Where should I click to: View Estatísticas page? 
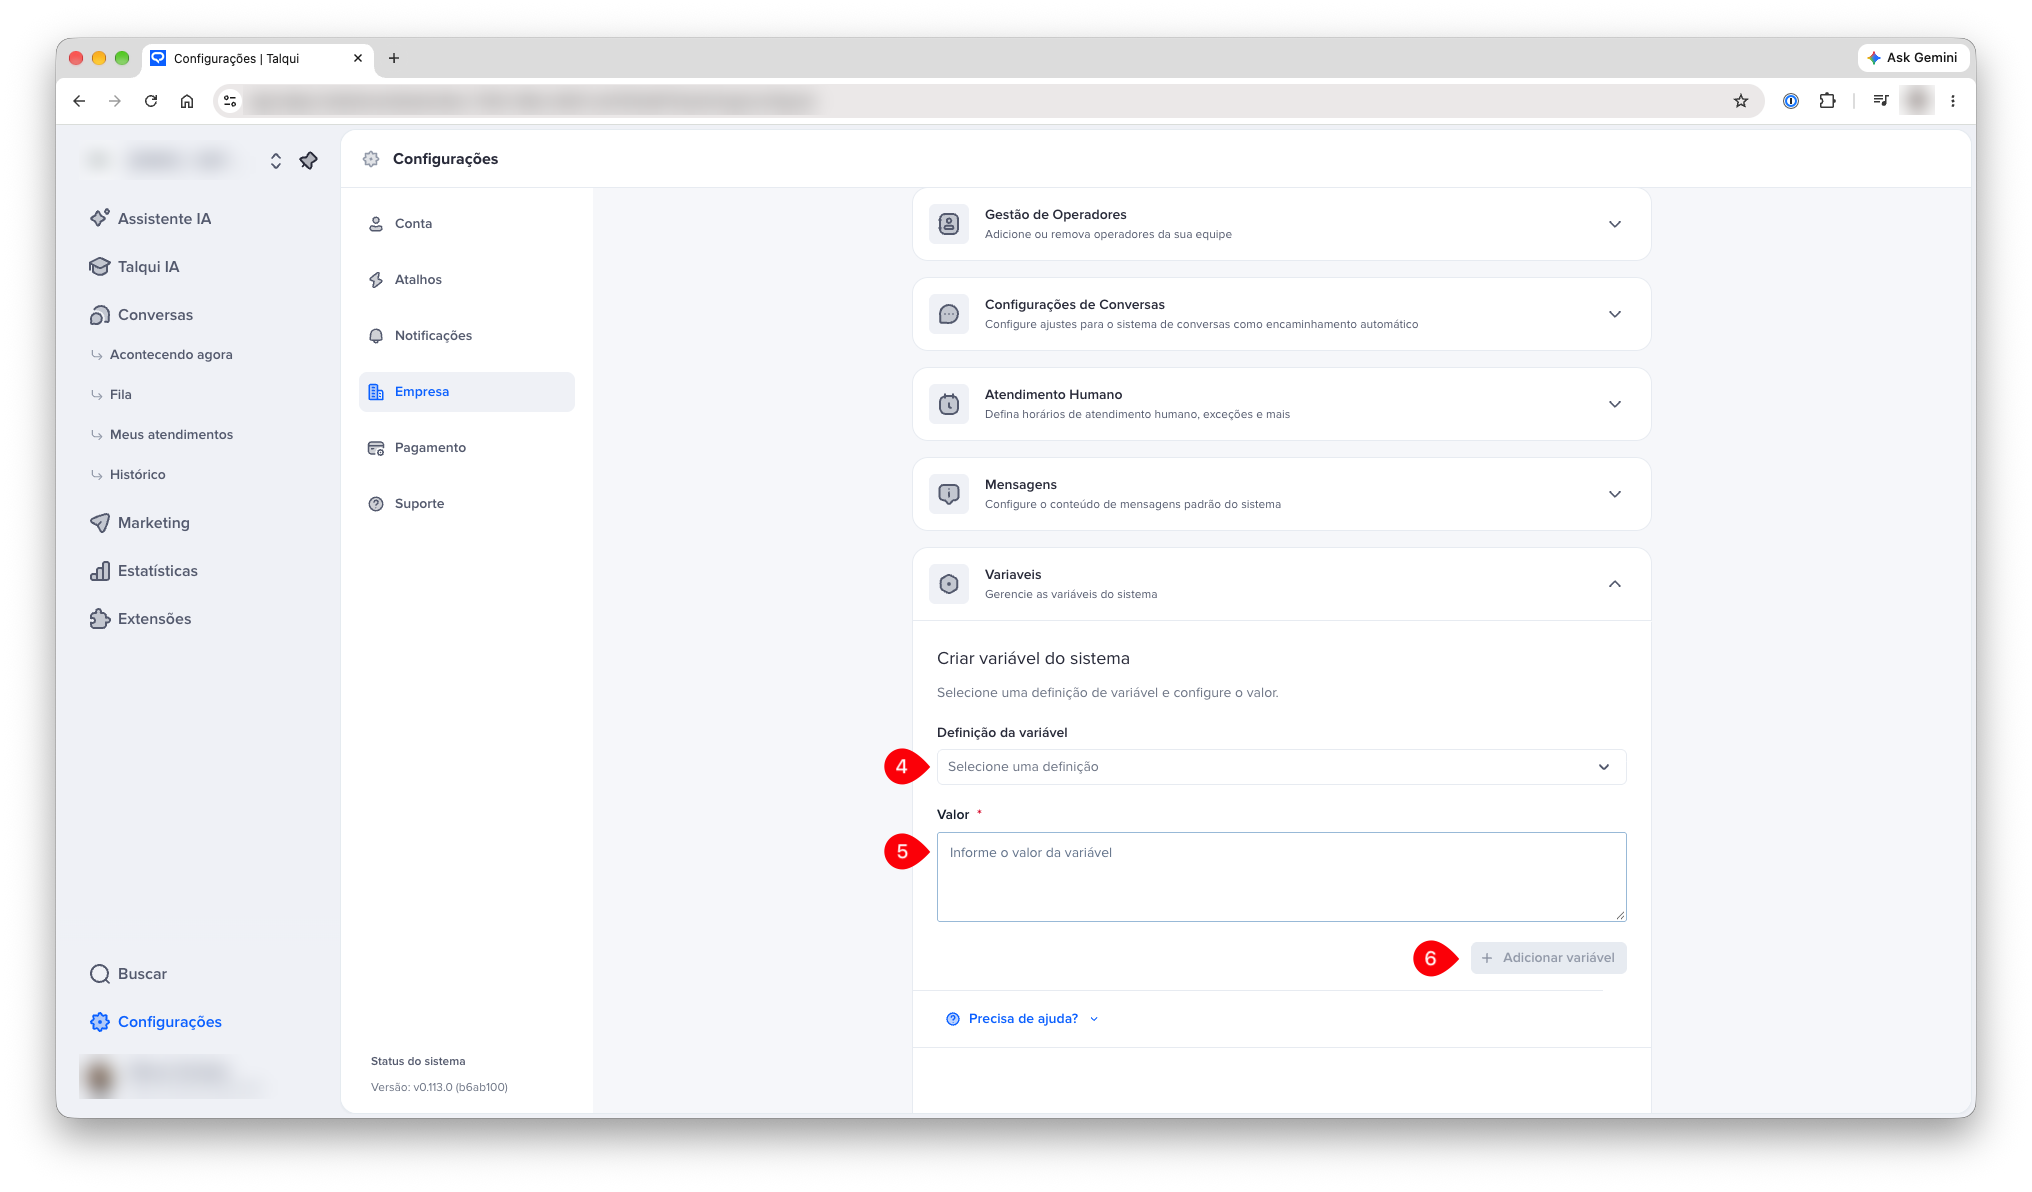[143, 570]
